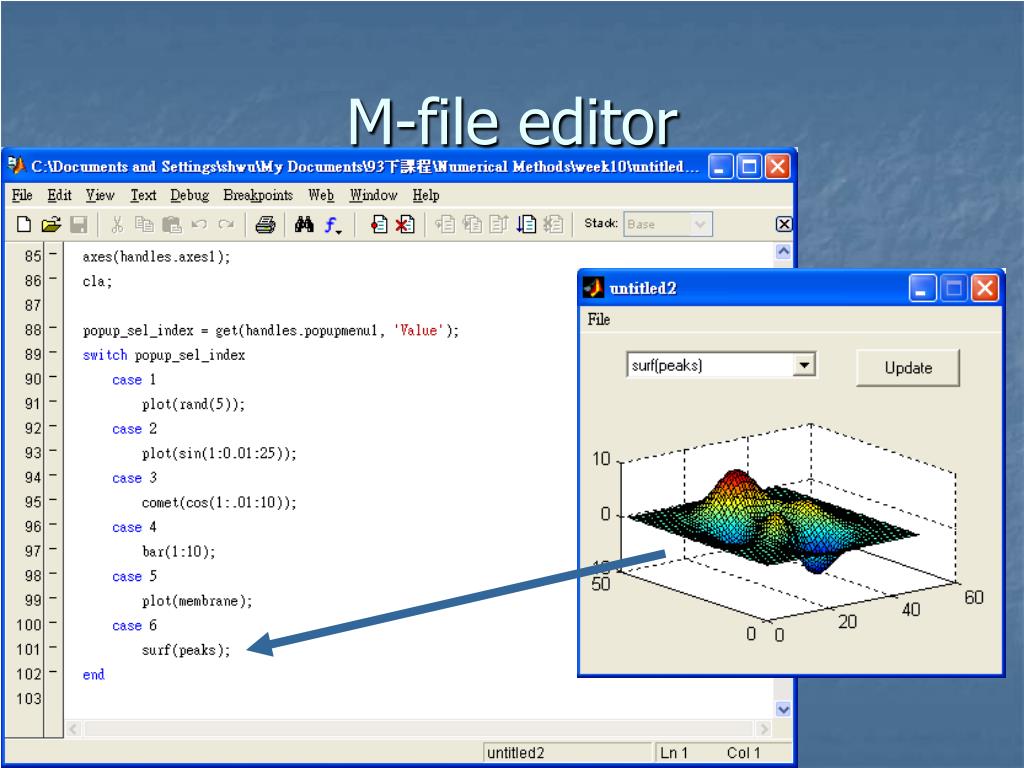Click 'comet(cos(1:.01:10));' code line
Image resolution: width=1024 pixels, height=768 pixels.
tap(219, 502)
